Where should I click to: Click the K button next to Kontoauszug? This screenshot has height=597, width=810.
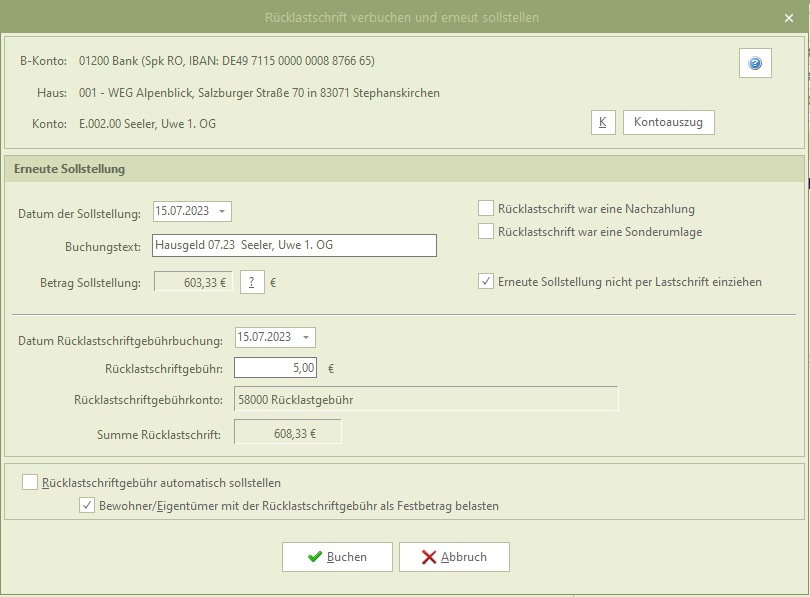602,122
